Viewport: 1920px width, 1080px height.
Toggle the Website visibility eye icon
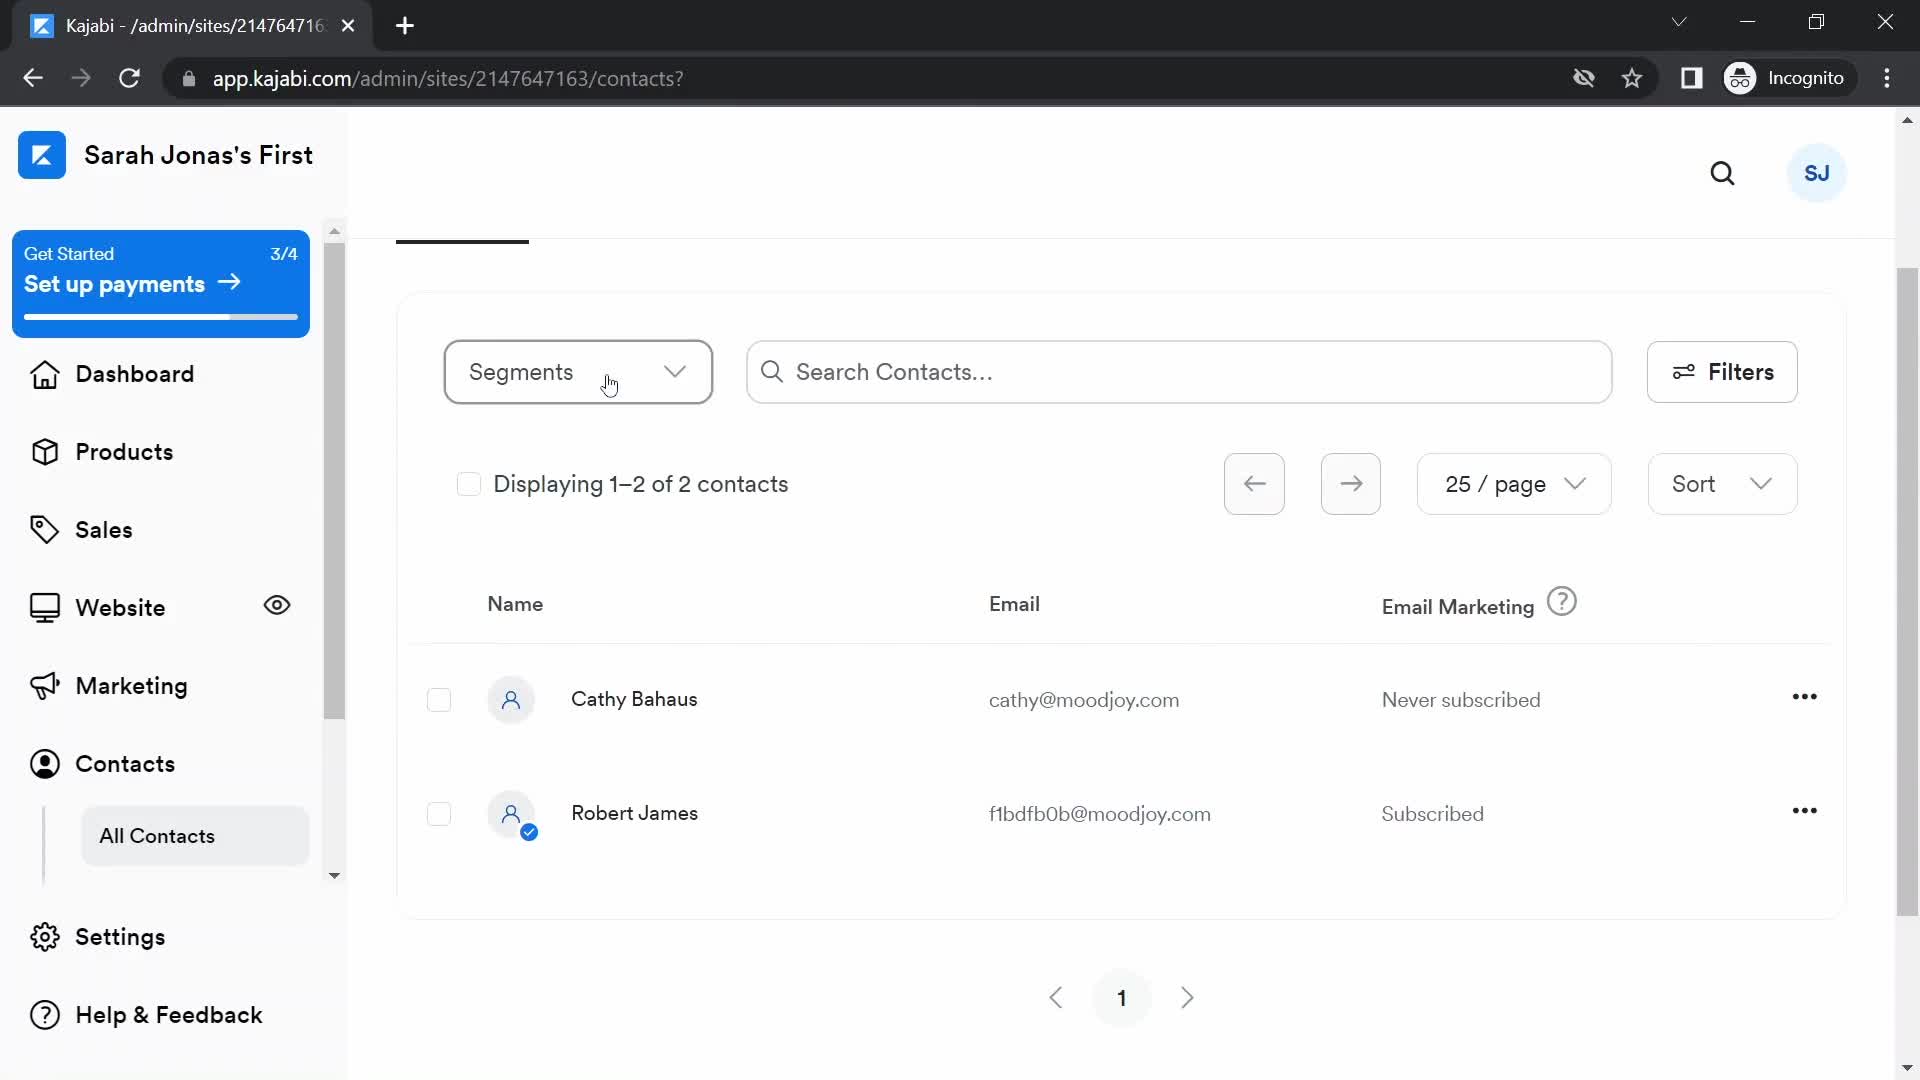(277, 605)
